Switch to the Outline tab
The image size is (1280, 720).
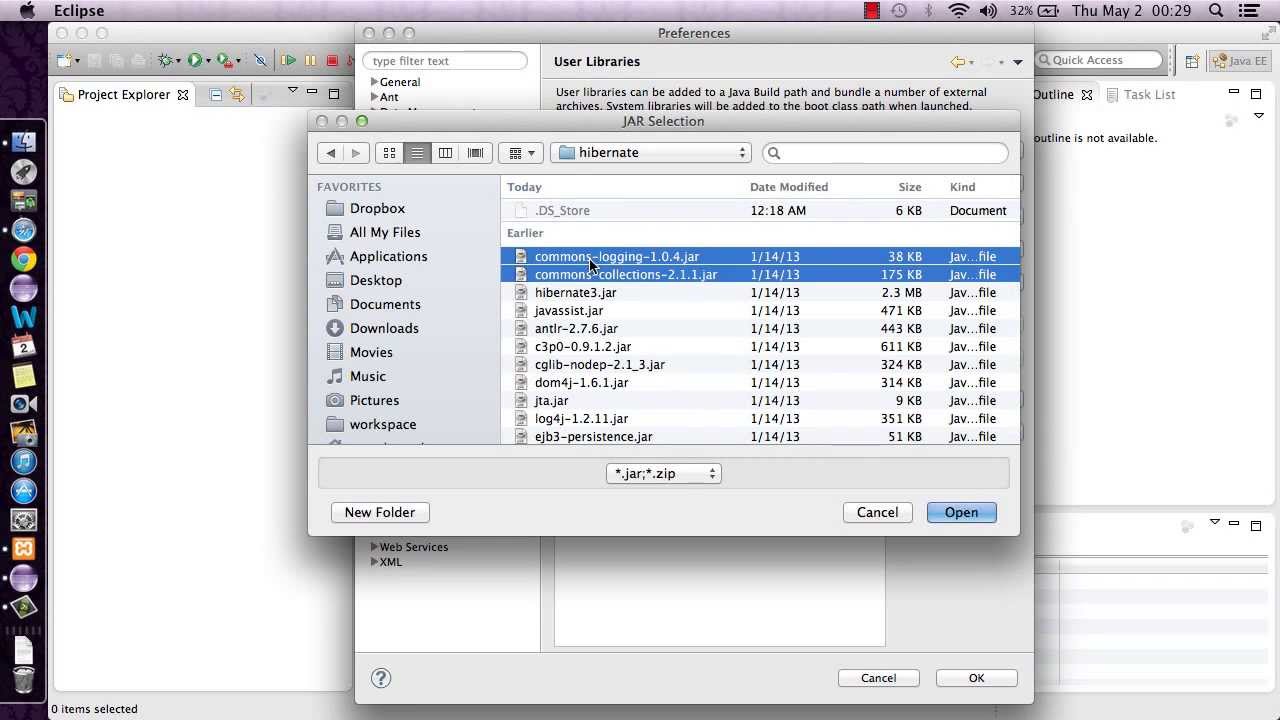point(1053,95)
